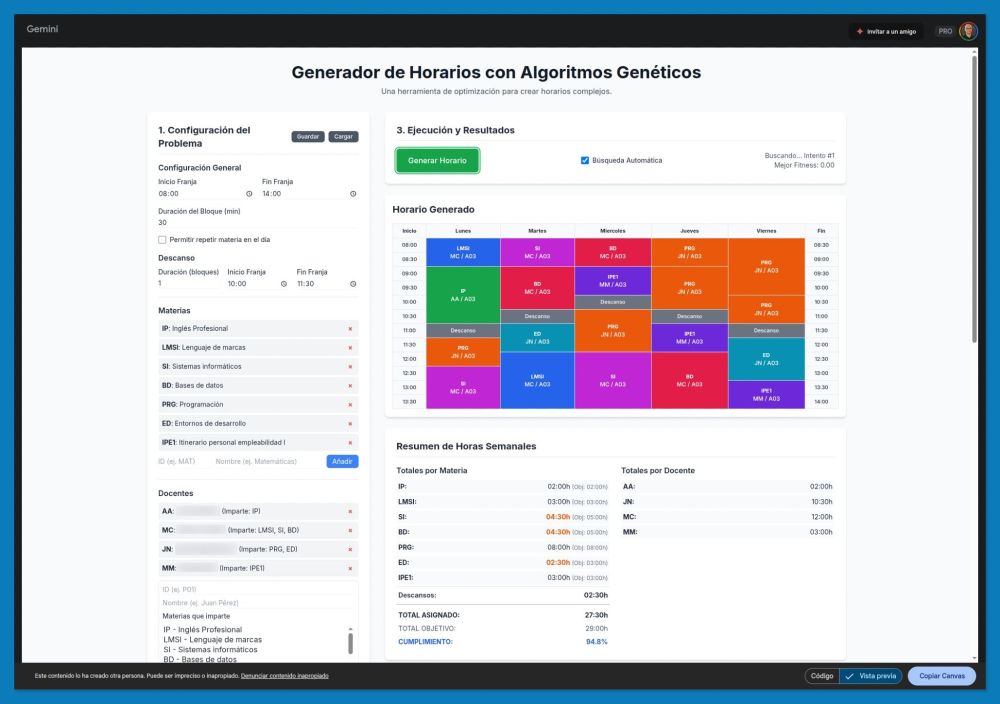
Task: Focus the Nombre (ej. Matemáticas) input field
Action: [268, 462]
